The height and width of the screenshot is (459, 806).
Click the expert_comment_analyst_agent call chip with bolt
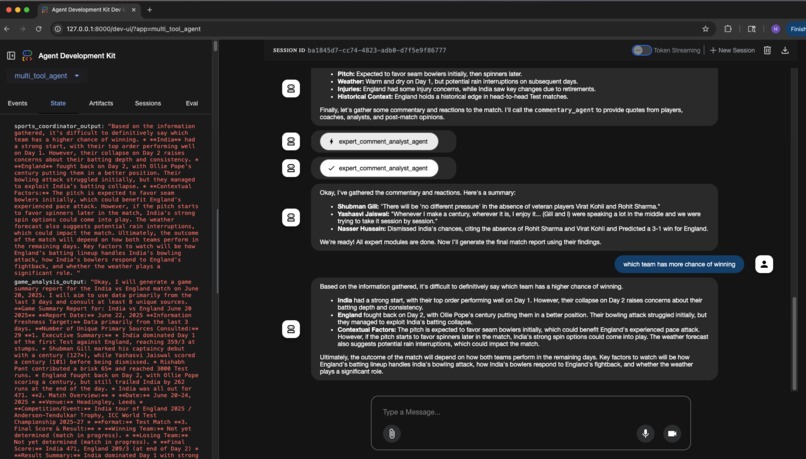[x=379, y=141]
